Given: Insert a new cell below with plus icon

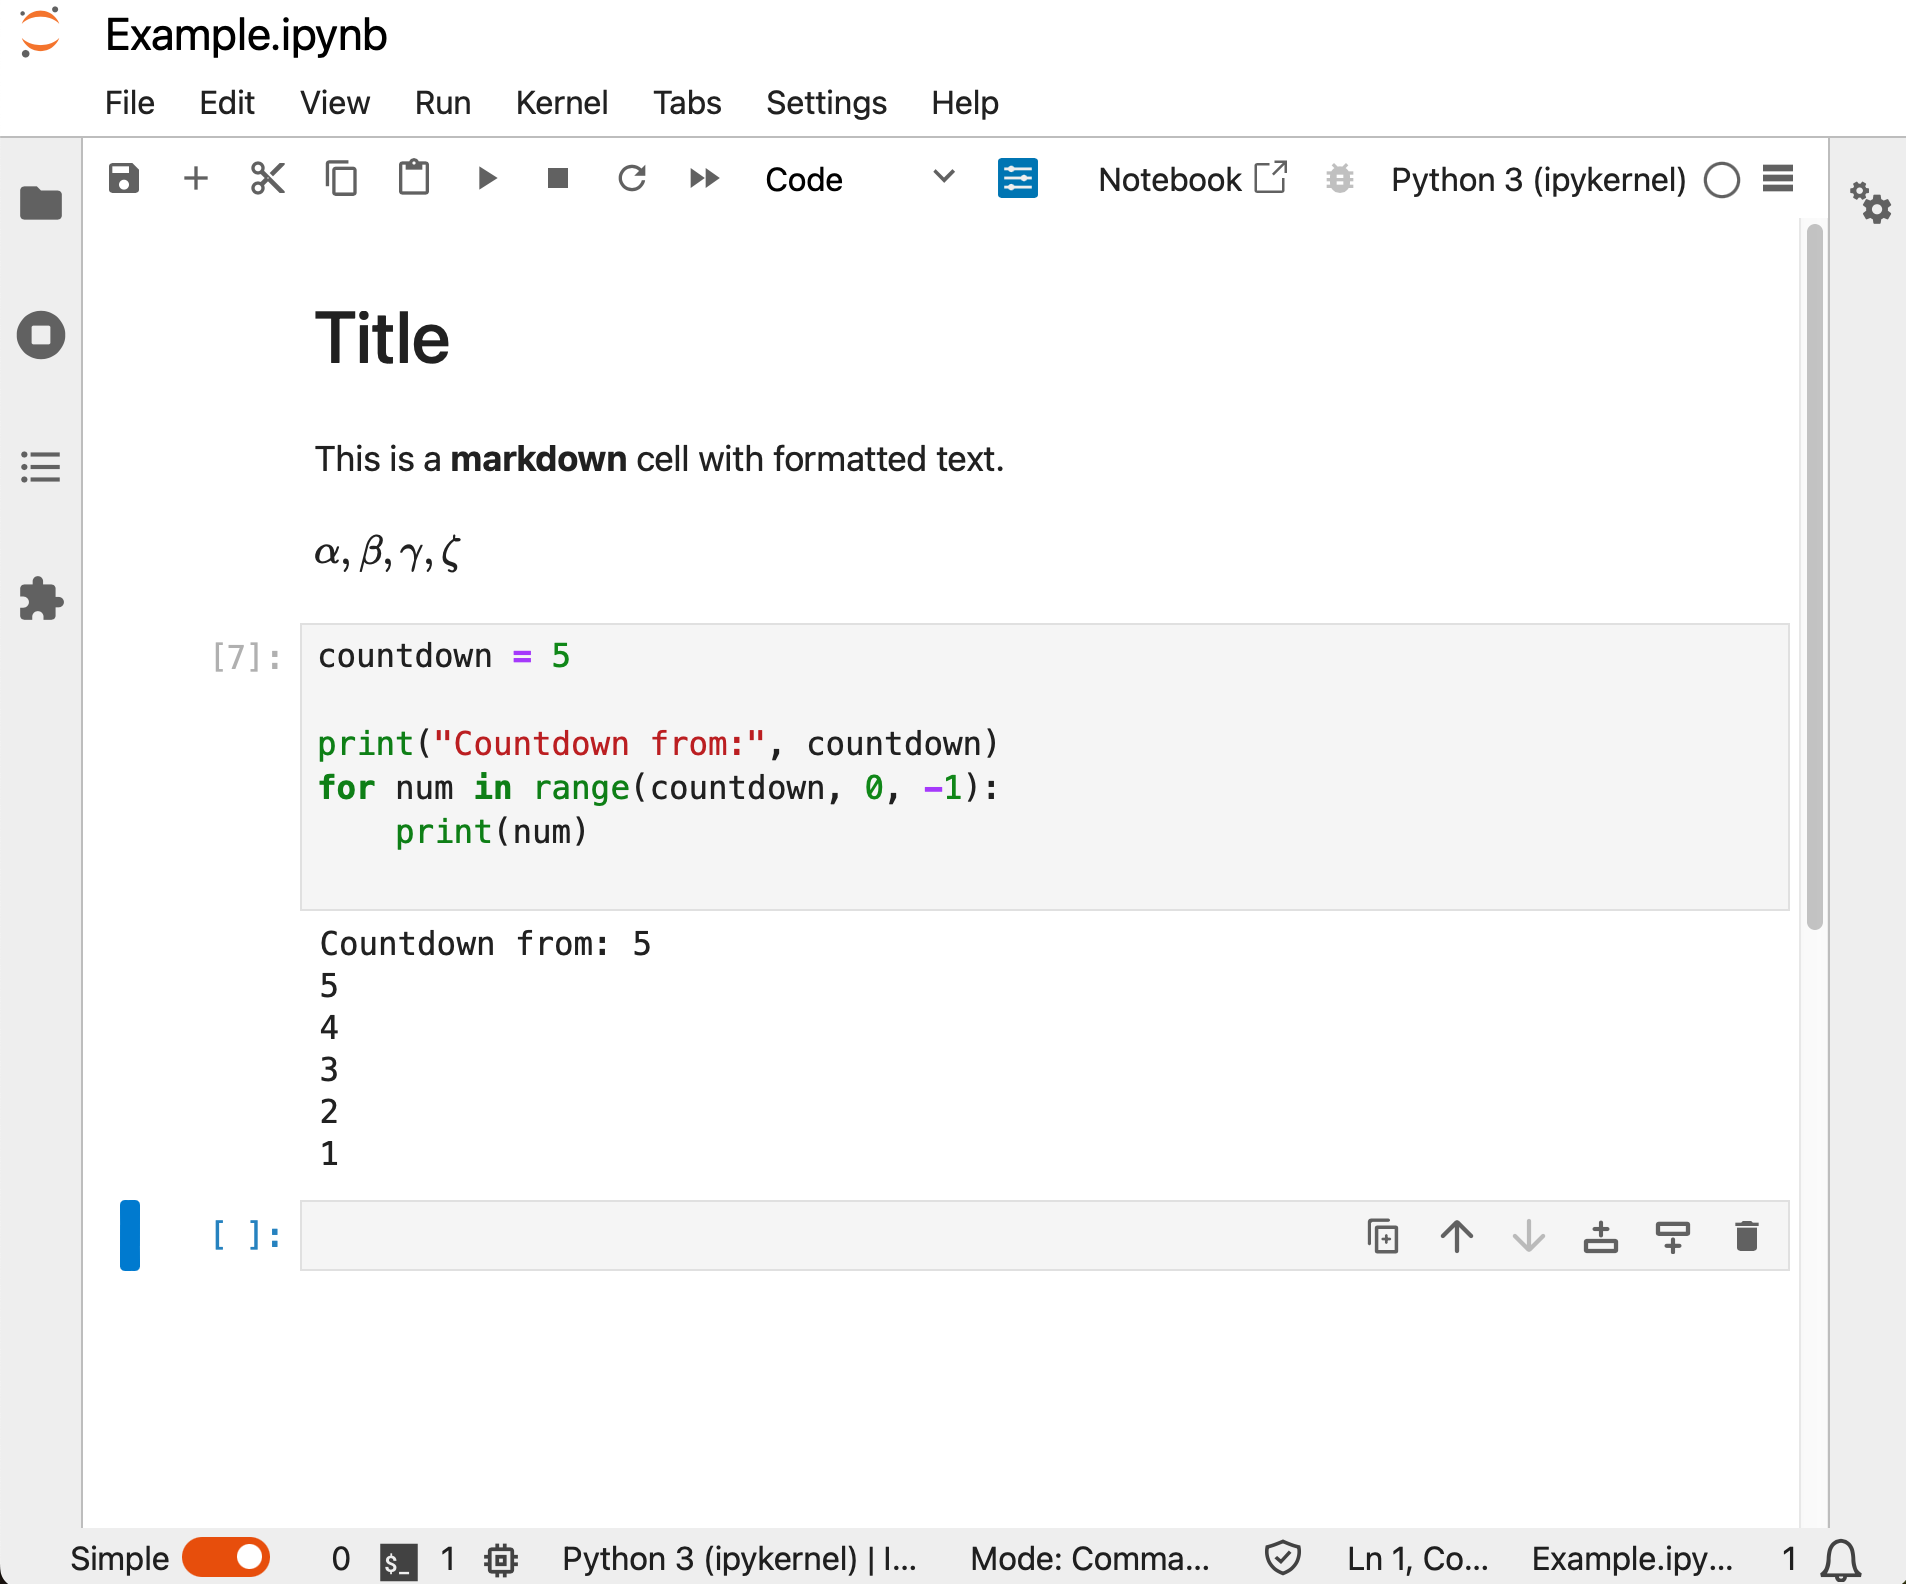Looking at the screenshot, I should [x=196, y=179].
